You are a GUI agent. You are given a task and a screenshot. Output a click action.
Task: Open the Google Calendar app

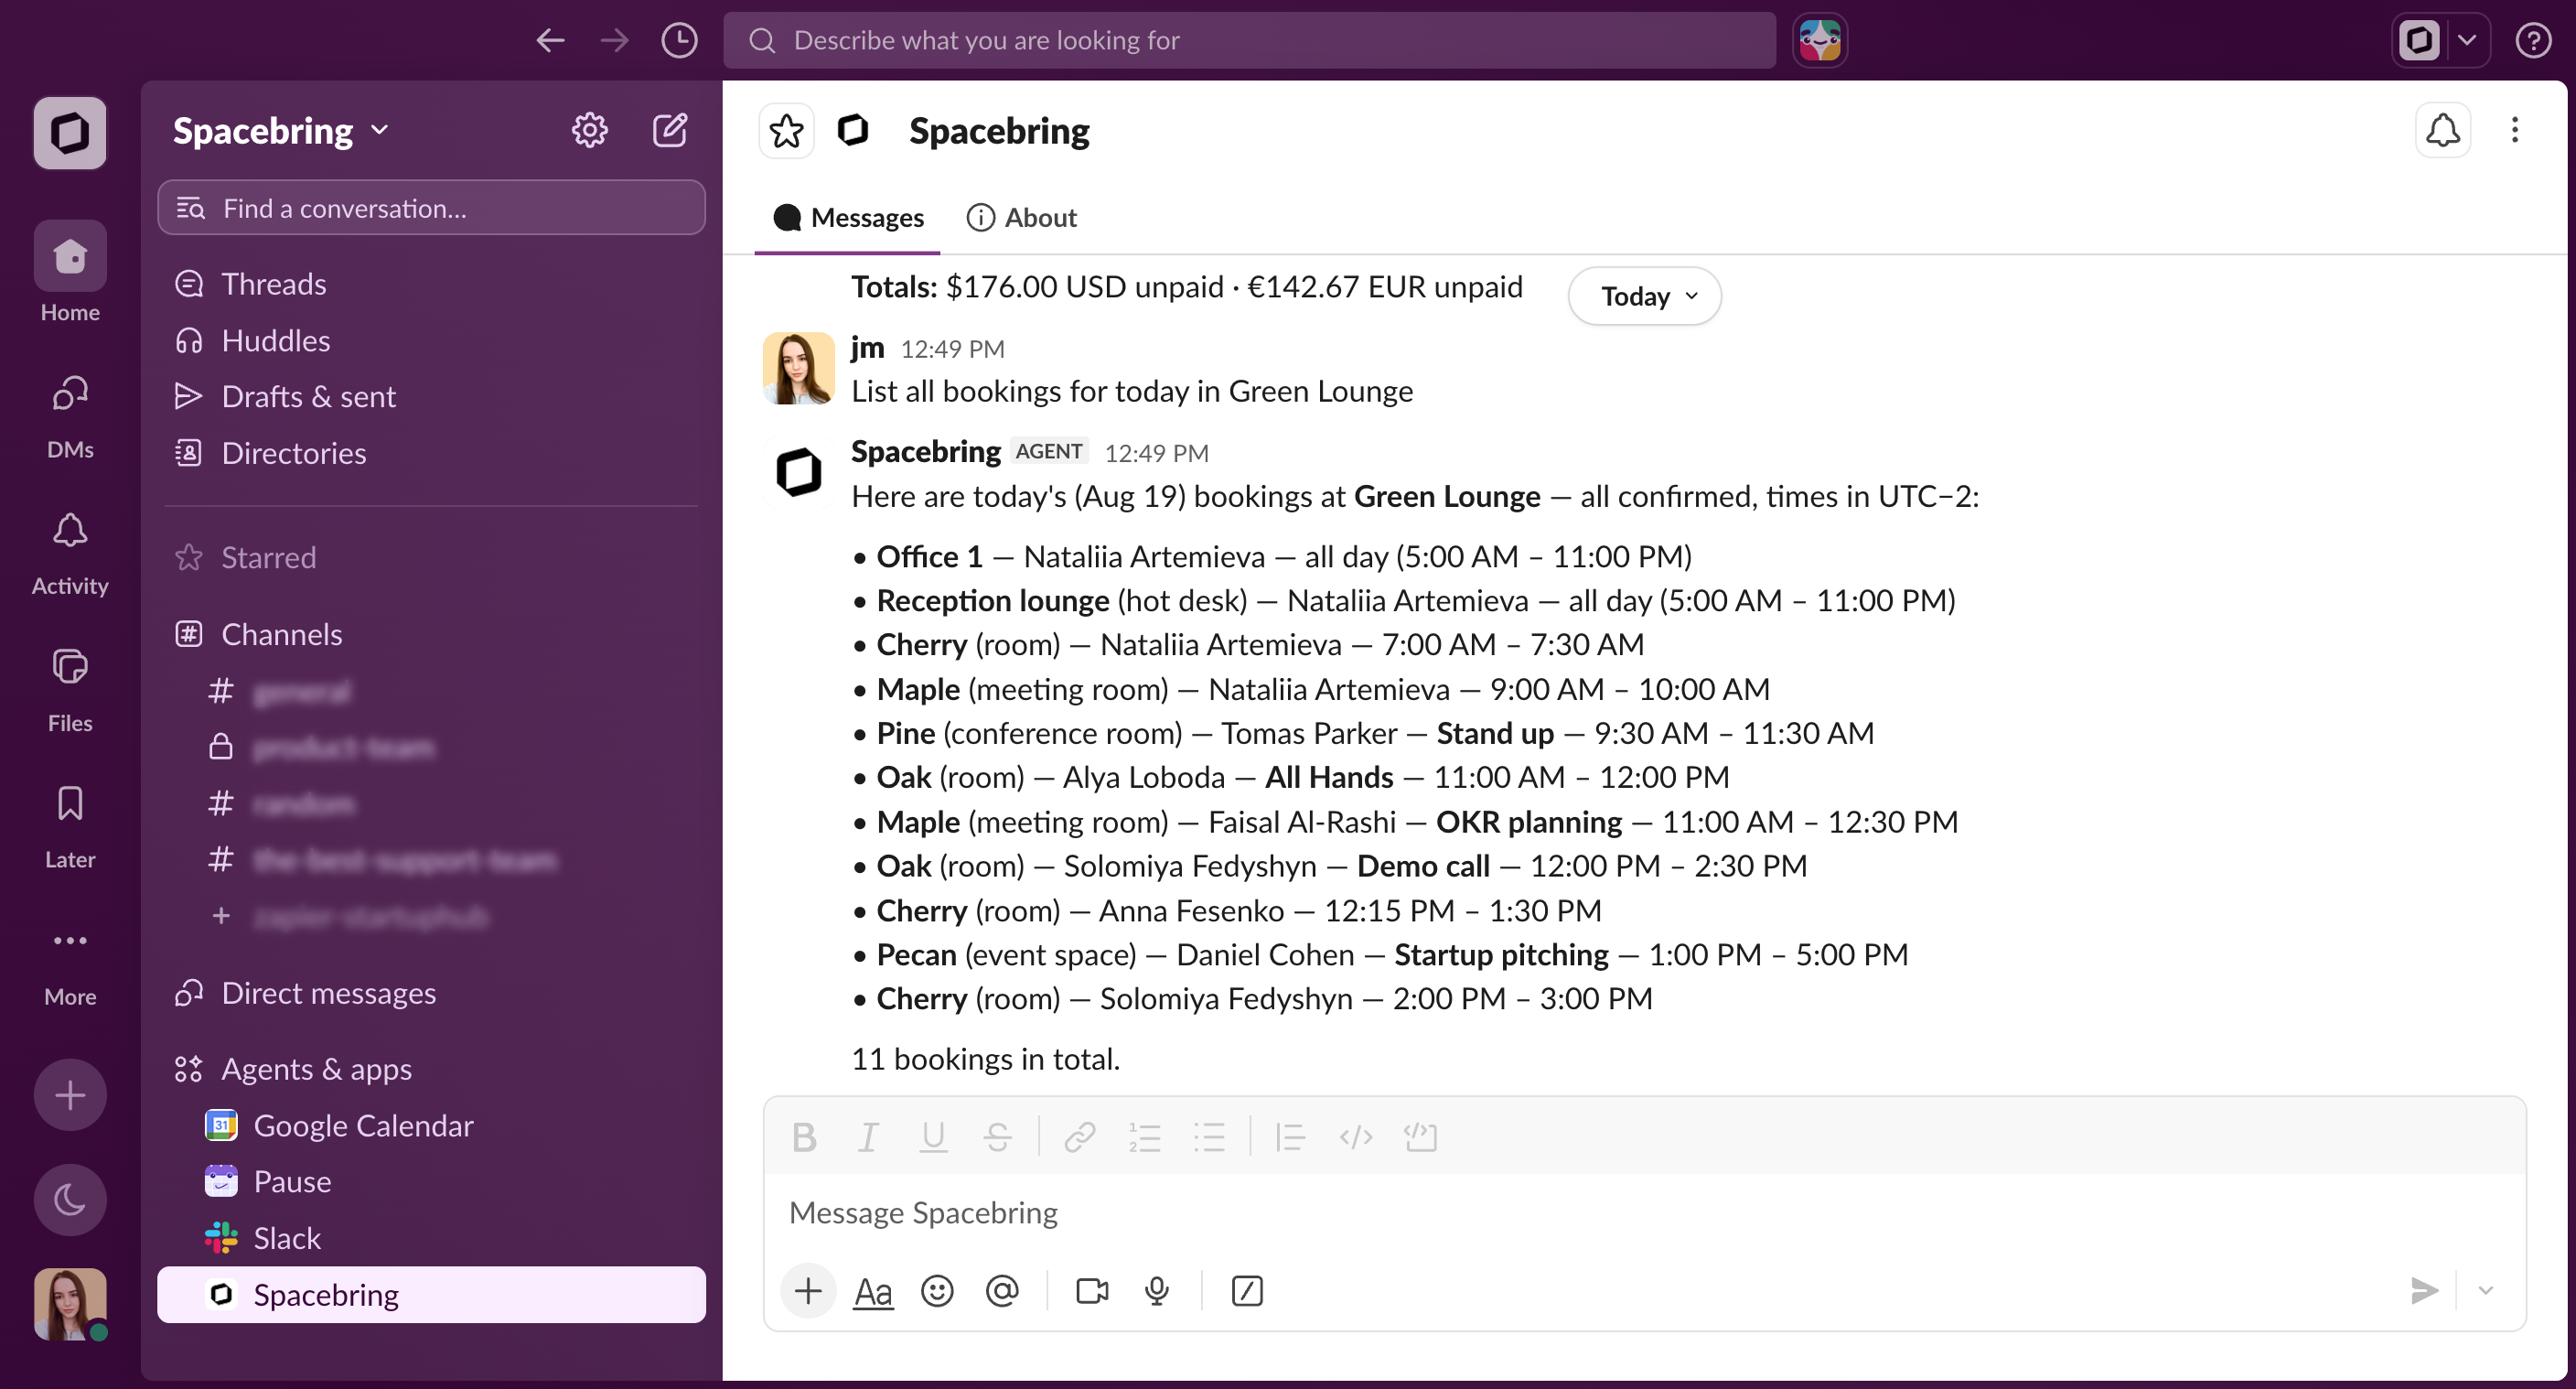(x=431, y=1125)
